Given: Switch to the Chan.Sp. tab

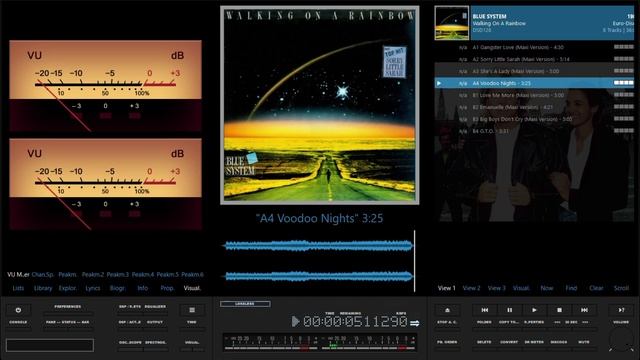Looking at the screenshot, I should (43, 275).
